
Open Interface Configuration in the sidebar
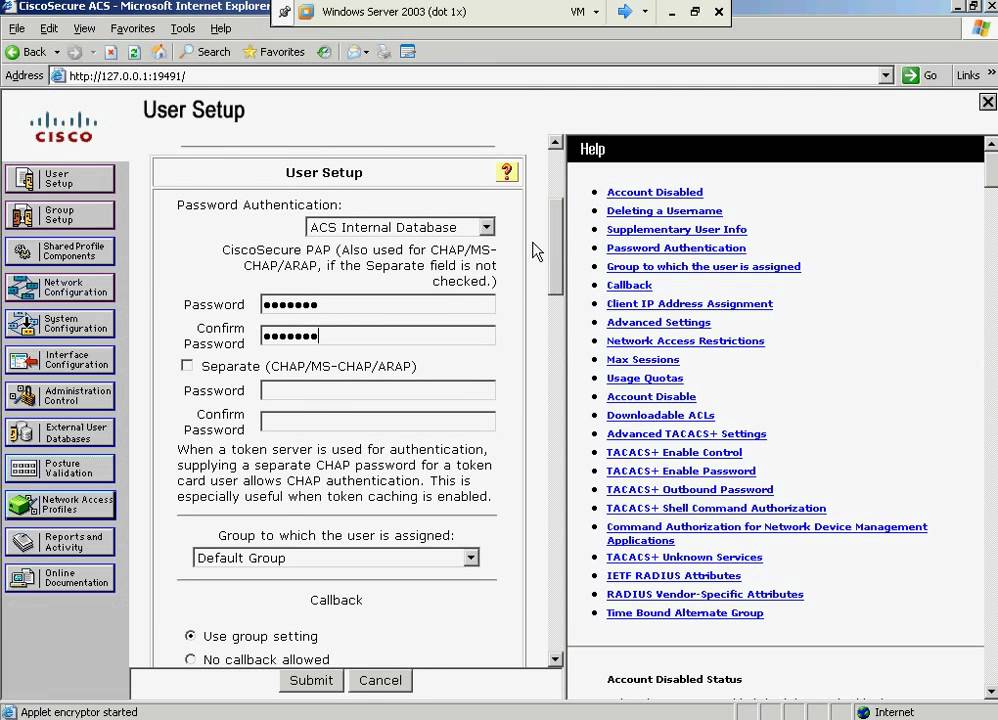click(60, 360)
